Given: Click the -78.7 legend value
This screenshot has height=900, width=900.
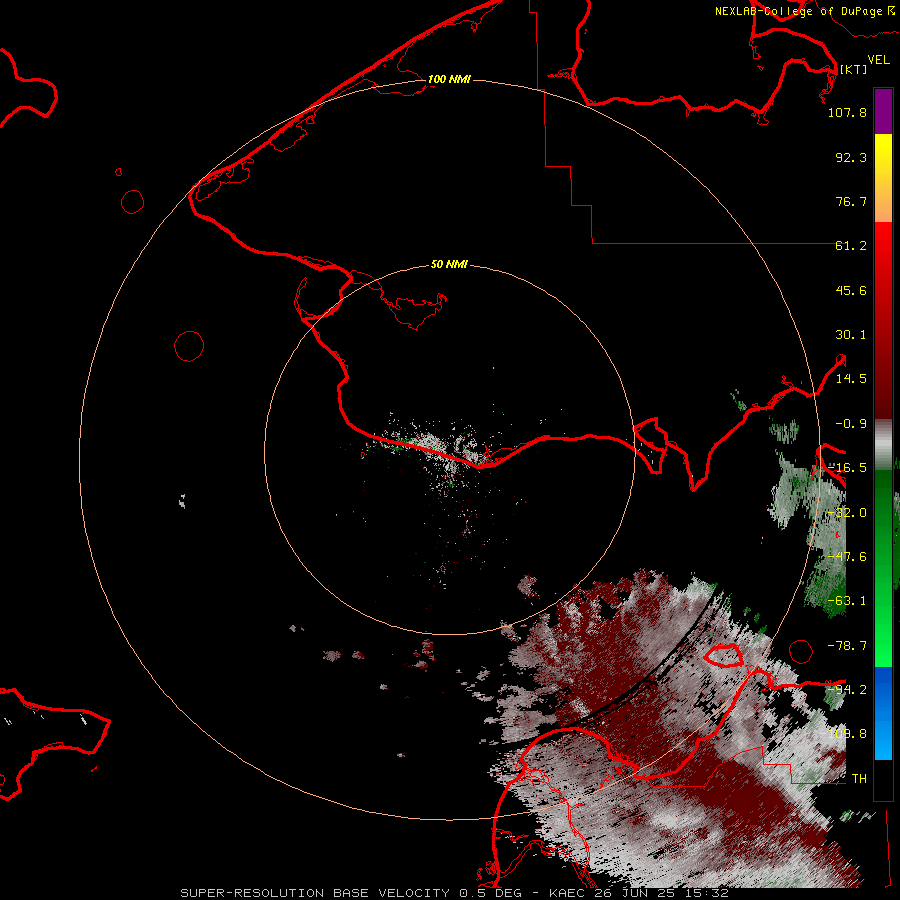Looking at the screenshot, I should coord(847,646).
